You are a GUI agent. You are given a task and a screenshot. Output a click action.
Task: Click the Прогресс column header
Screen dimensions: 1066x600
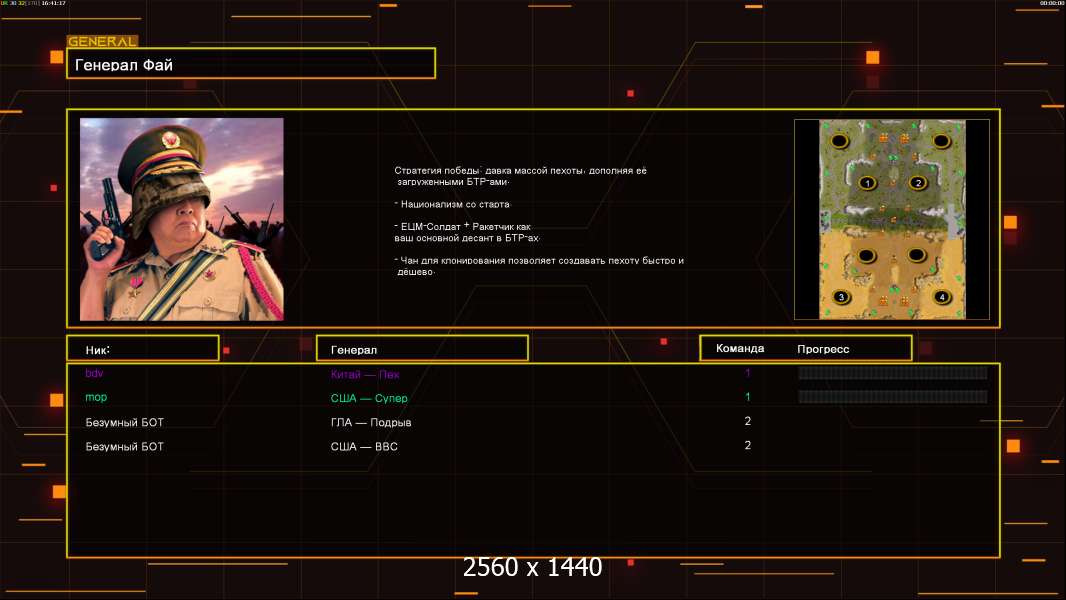(823, 349)
